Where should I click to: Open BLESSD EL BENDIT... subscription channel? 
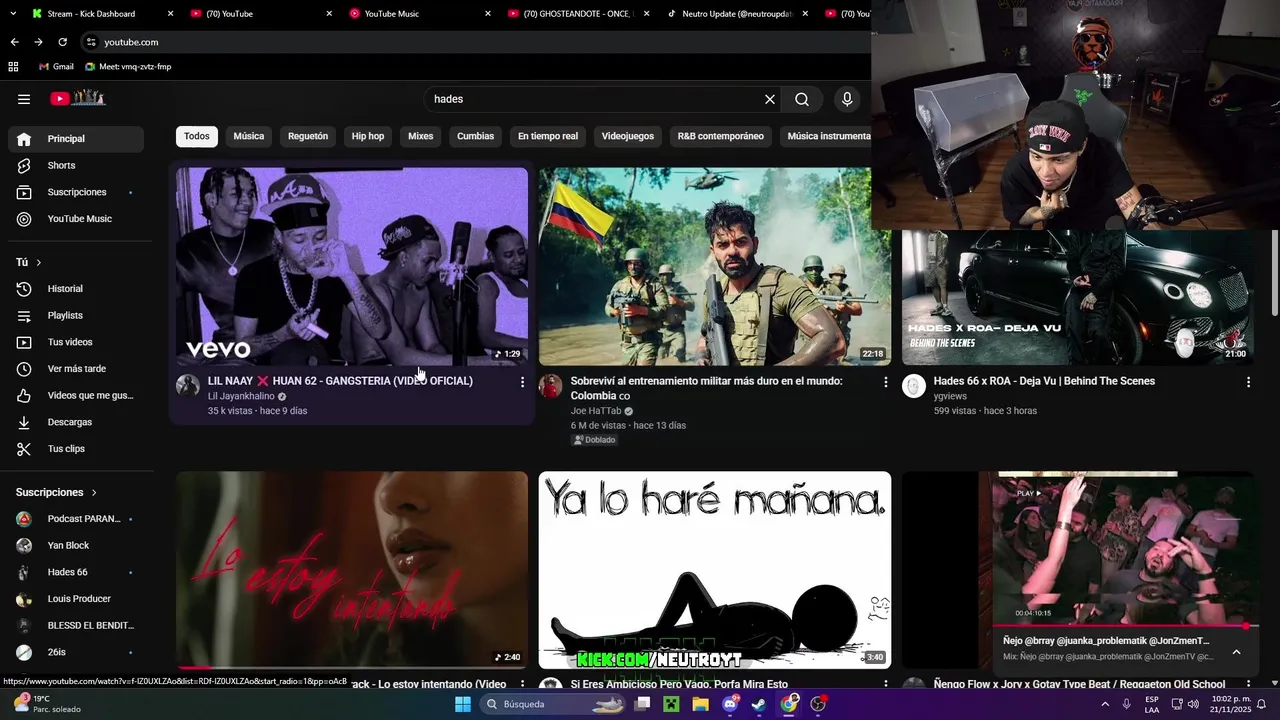[76, 625]
